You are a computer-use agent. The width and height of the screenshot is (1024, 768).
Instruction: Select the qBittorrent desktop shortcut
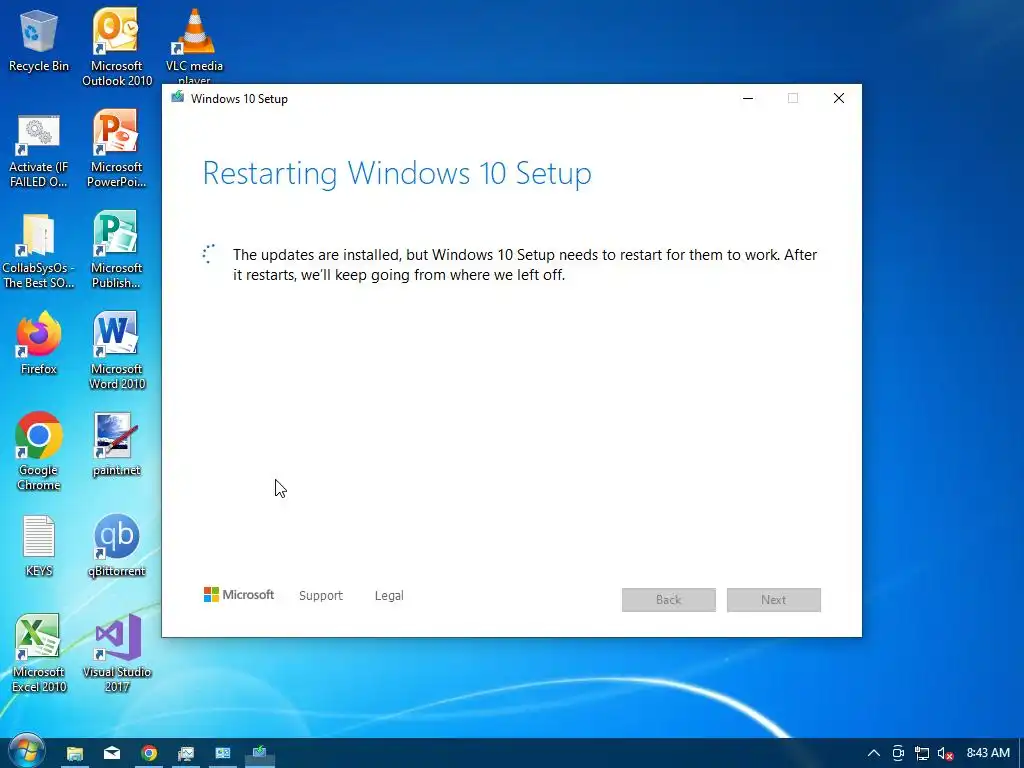116,545
